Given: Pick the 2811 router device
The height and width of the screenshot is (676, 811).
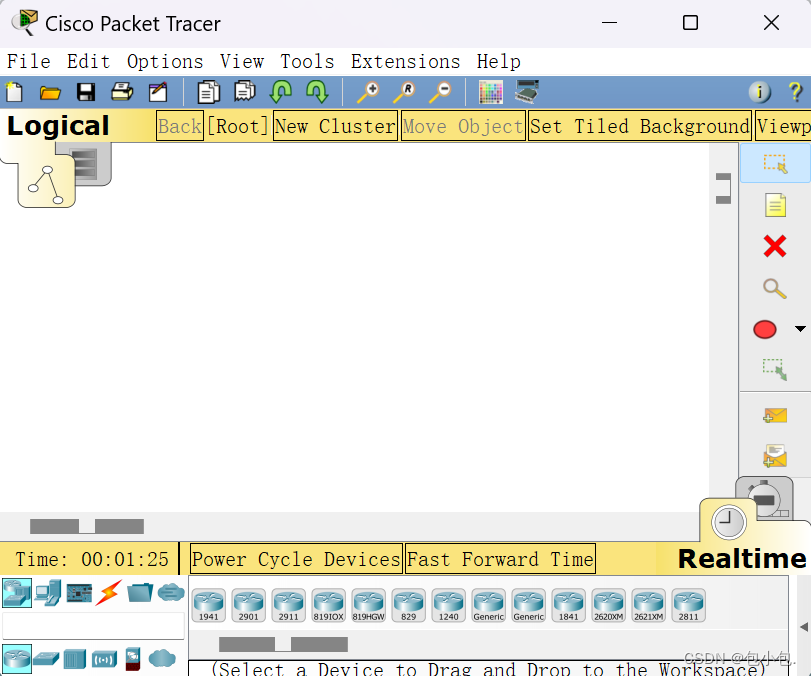Looking at the screenshot, I should [688, 605].
